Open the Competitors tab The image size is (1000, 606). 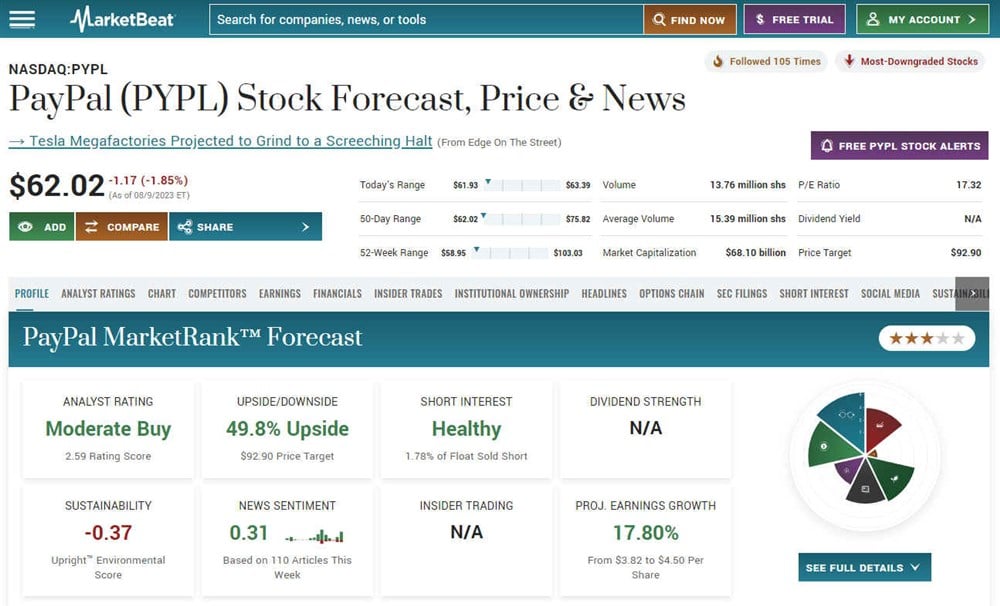217,293
